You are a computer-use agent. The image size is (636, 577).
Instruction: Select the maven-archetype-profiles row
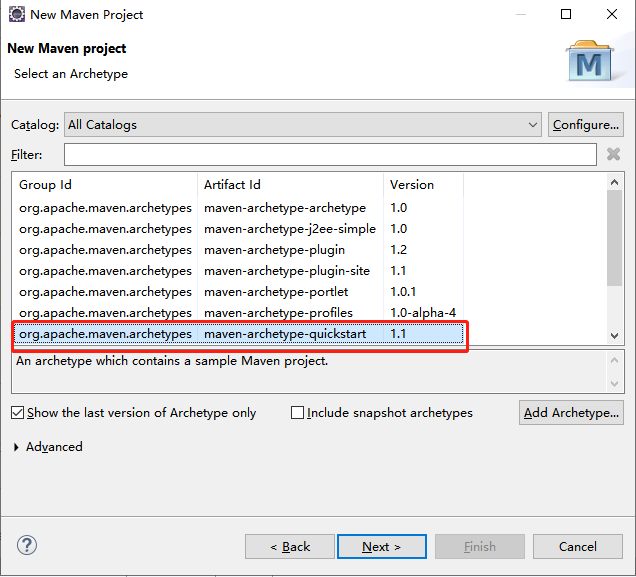pos(238,313)
